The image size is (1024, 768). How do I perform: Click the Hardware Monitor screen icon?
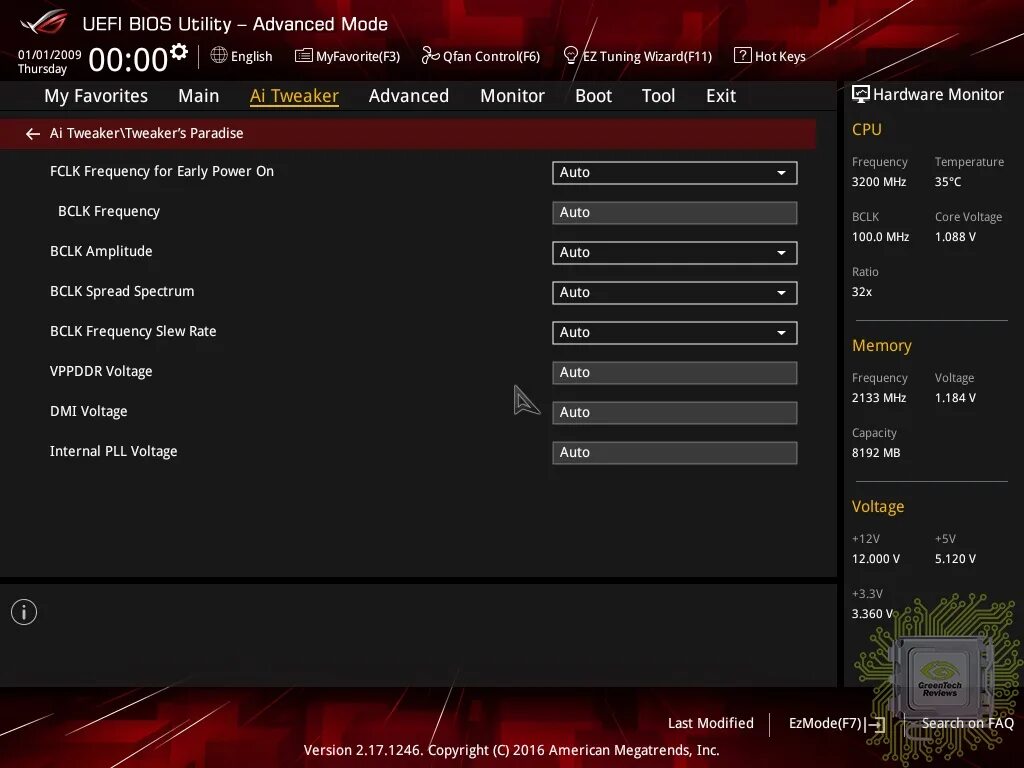point(861,95)
